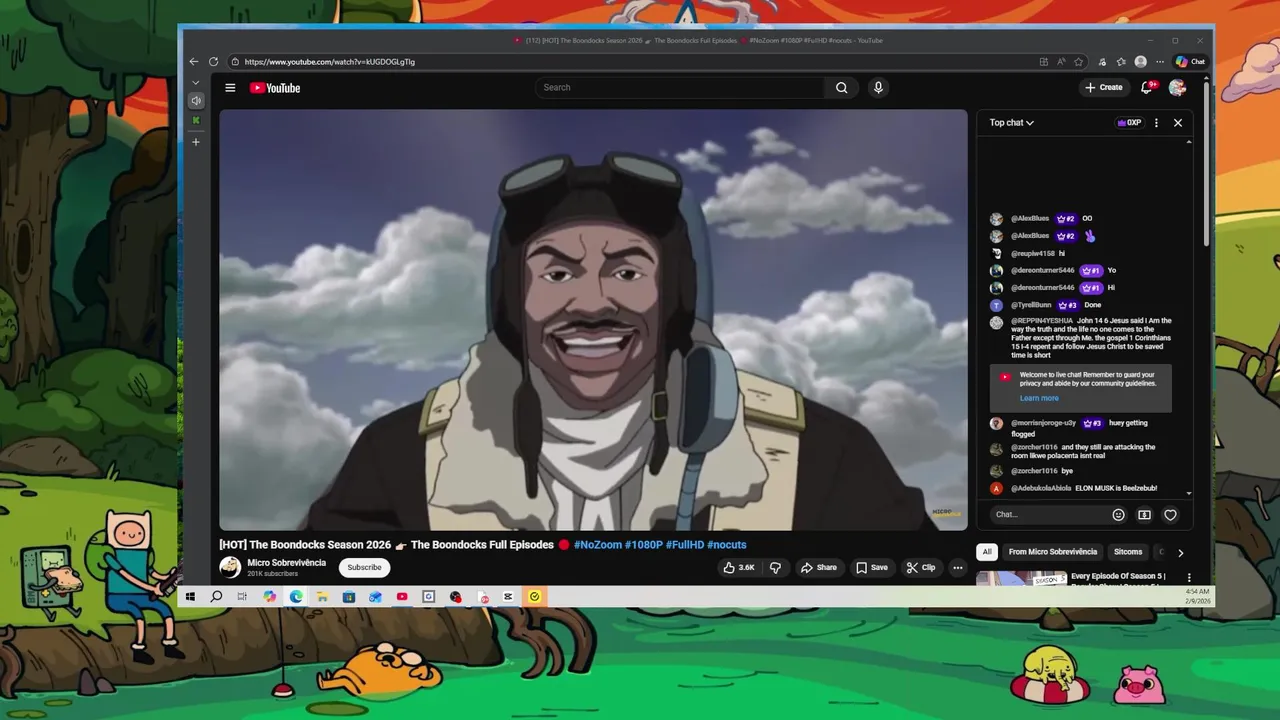Open Edge Settings and more ellipsis
The width and height of the screenshot is (1280, 720).
click(1160, 62)
